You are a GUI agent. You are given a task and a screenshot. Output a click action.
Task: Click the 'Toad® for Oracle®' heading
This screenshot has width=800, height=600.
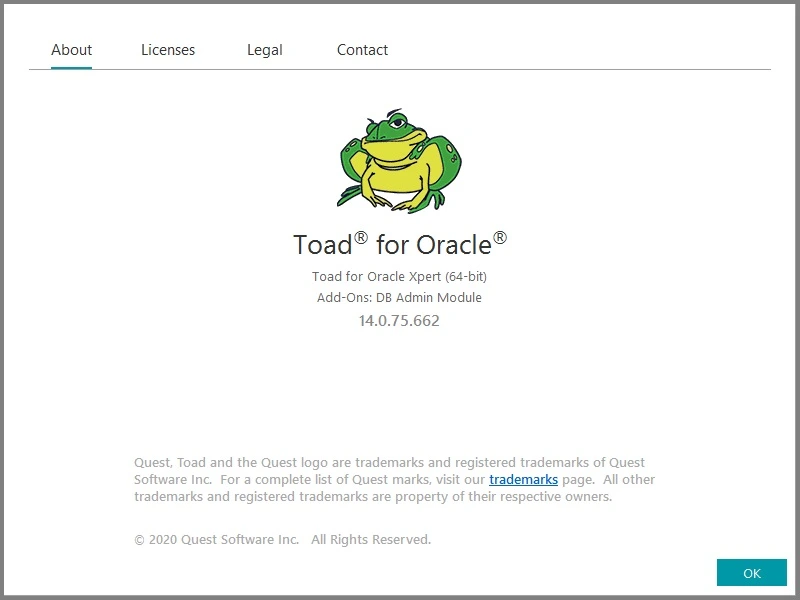point(400,244)
